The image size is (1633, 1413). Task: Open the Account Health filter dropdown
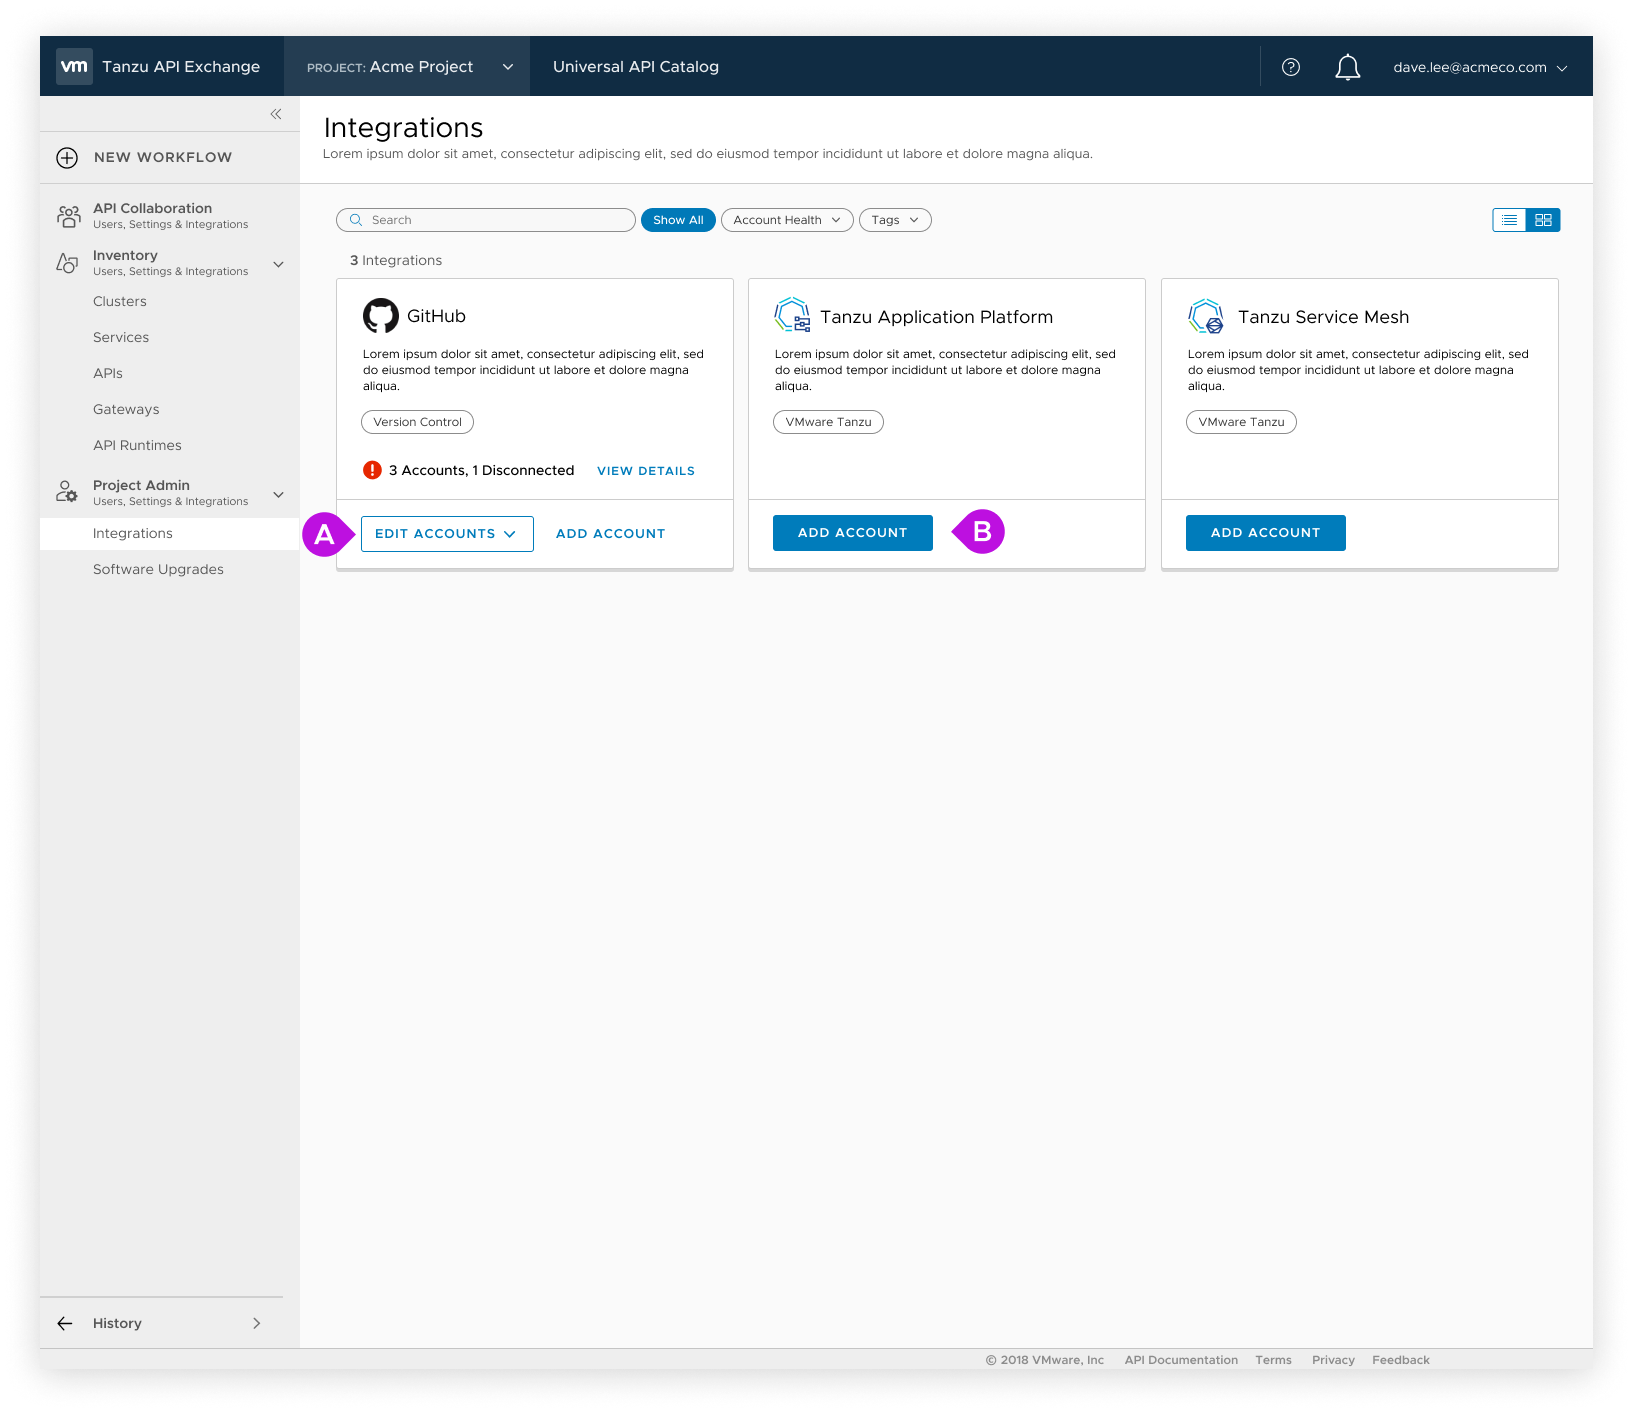787,220
